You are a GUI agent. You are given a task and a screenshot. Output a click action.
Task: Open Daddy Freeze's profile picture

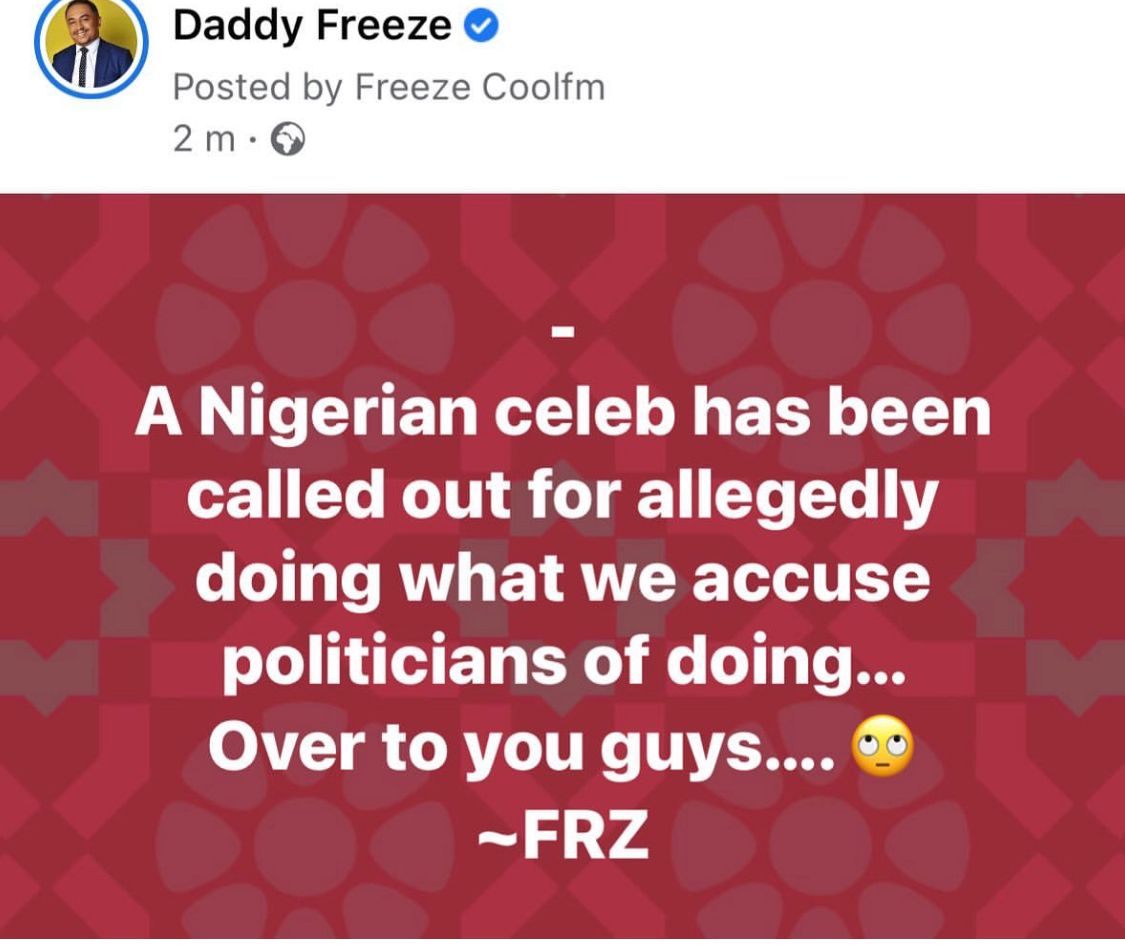[x=91, y=43]
